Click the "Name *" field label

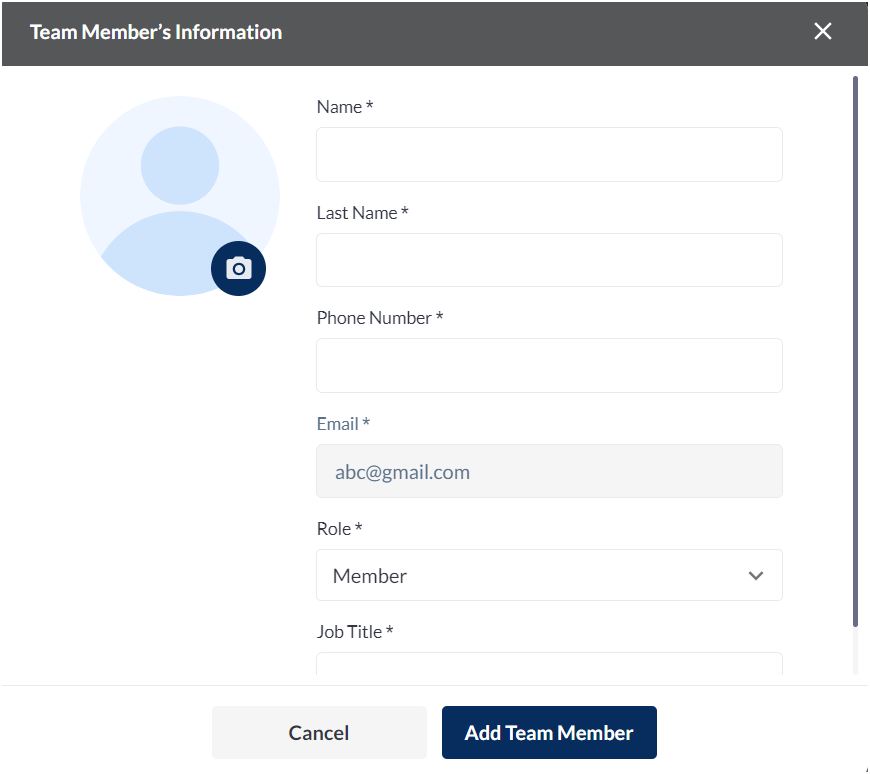[345, 107]
